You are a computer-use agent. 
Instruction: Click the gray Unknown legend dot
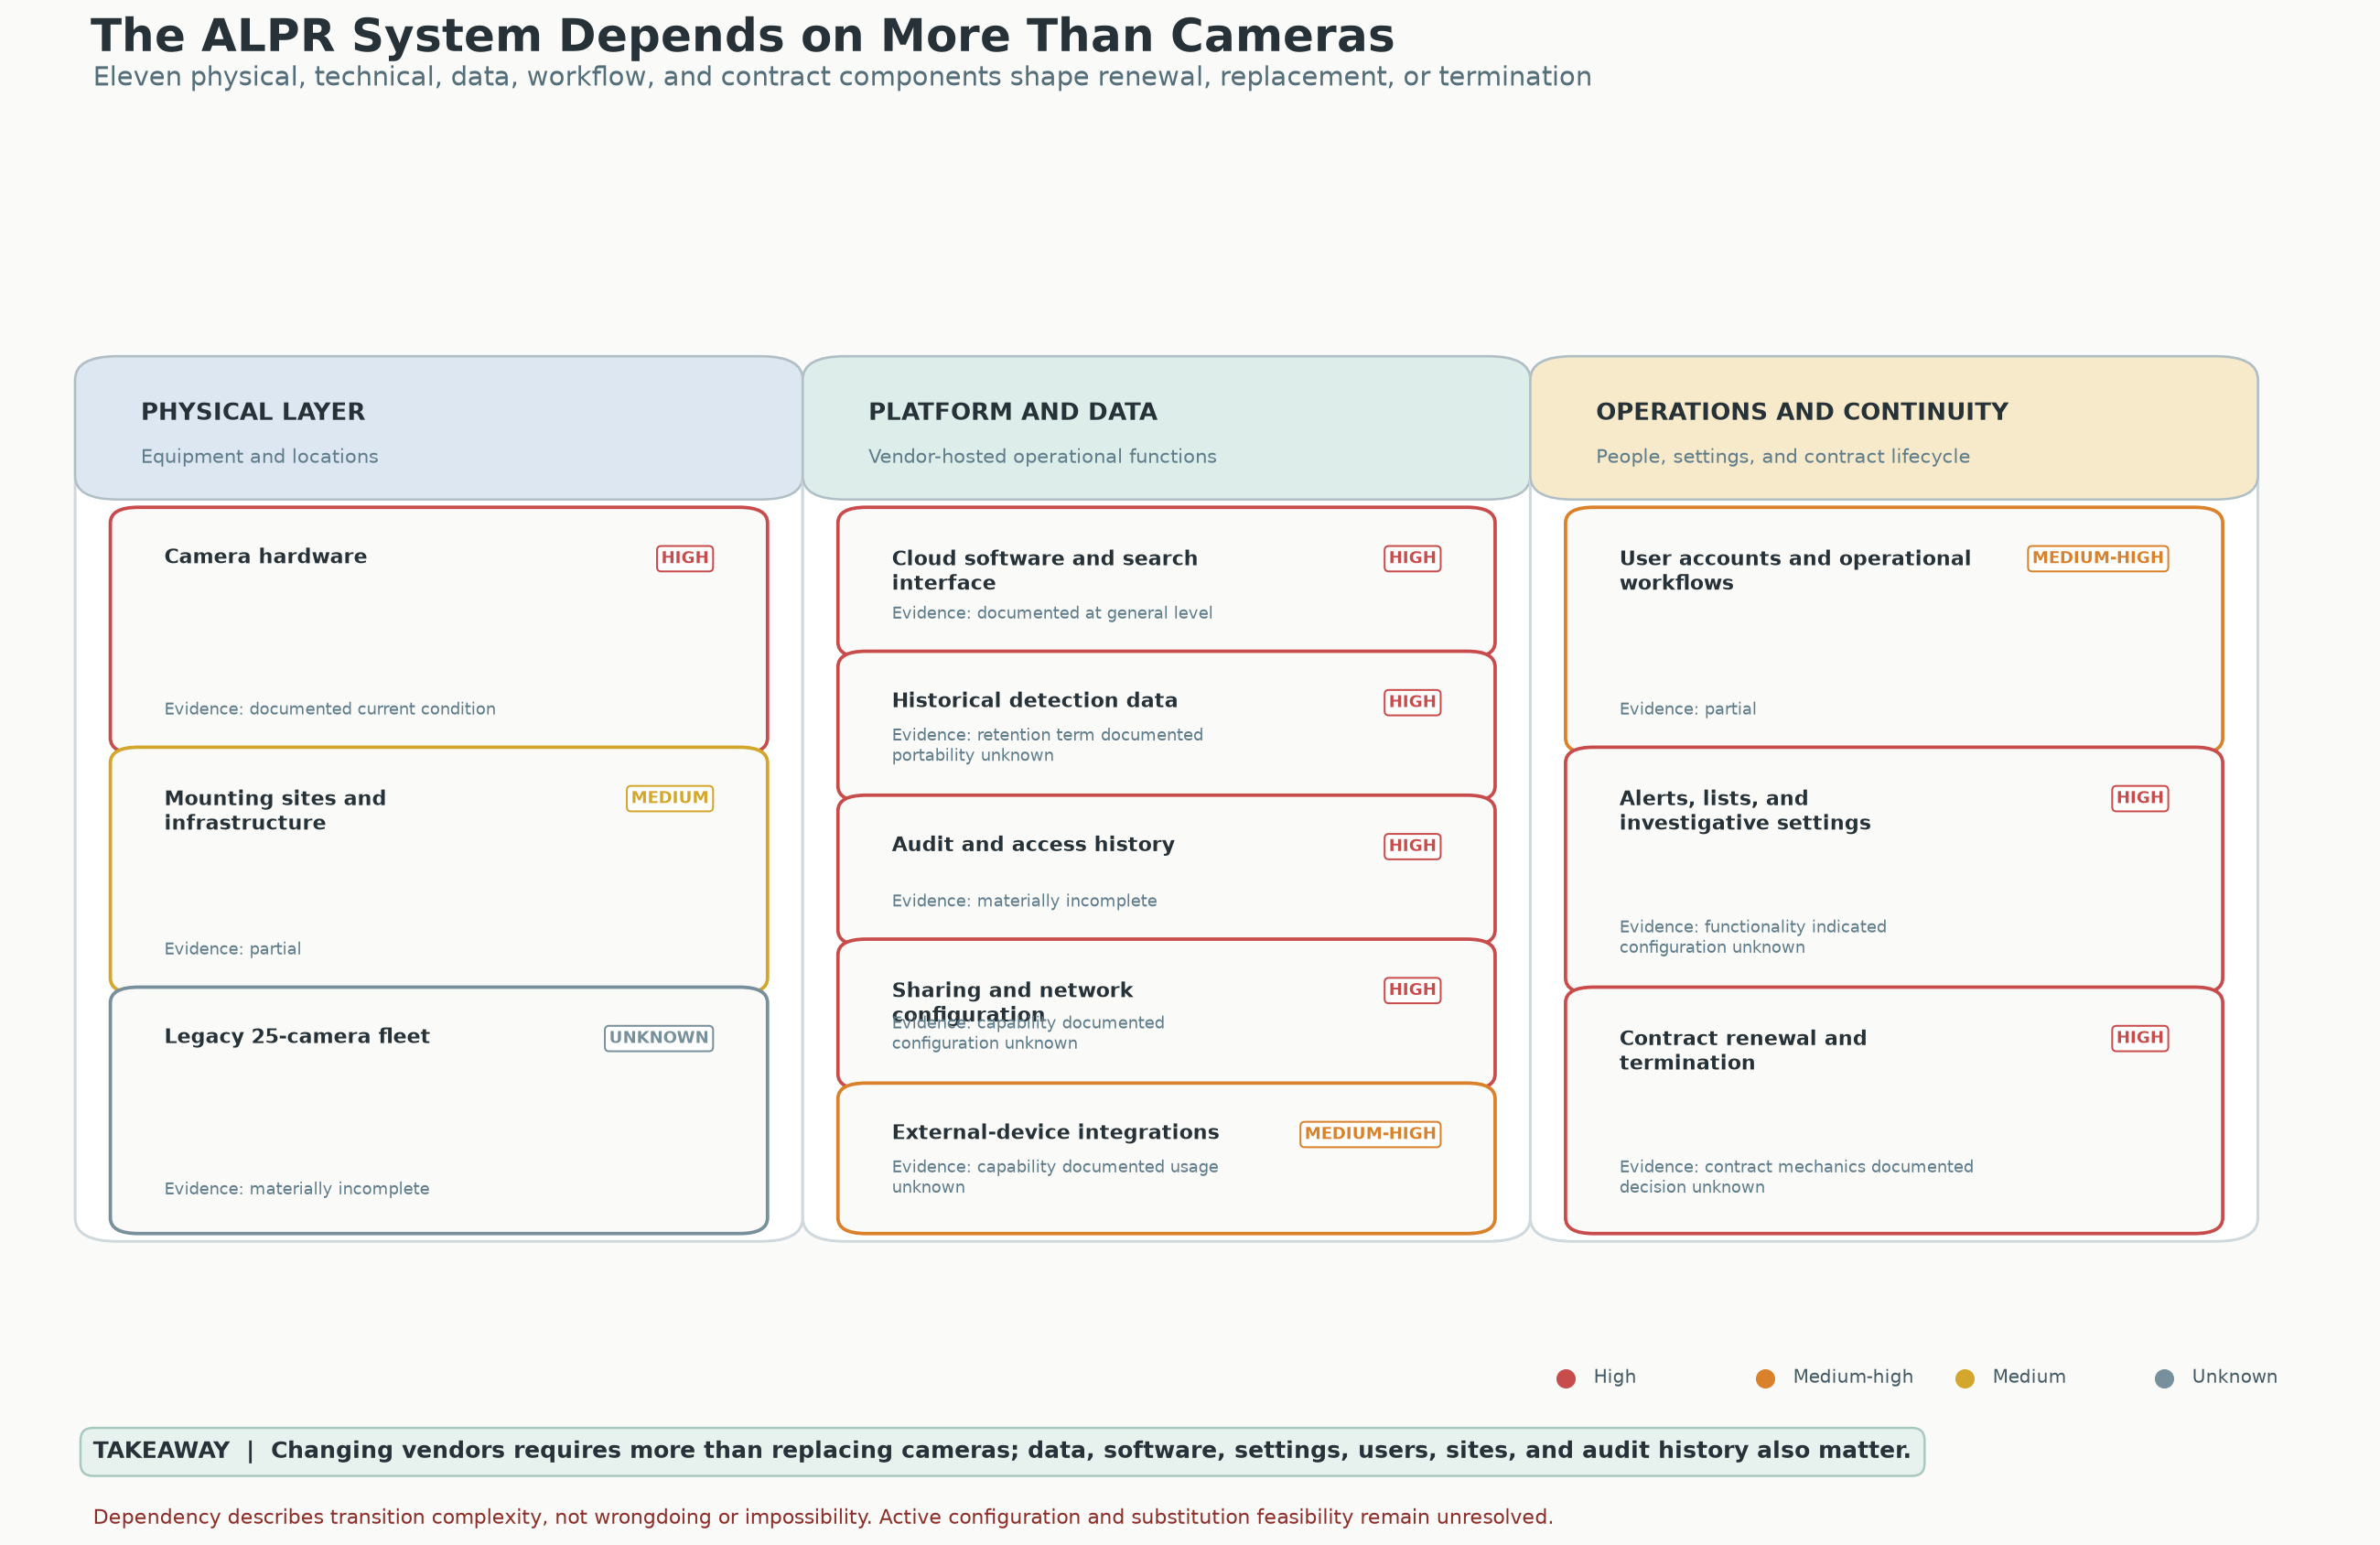point(2165,1379)
